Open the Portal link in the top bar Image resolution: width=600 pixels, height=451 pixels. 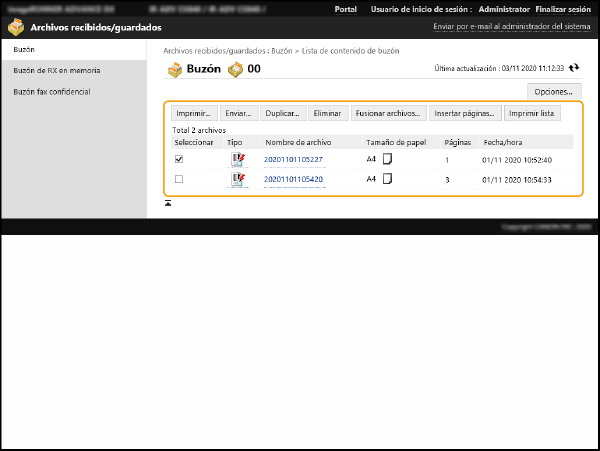click(345, 9)
